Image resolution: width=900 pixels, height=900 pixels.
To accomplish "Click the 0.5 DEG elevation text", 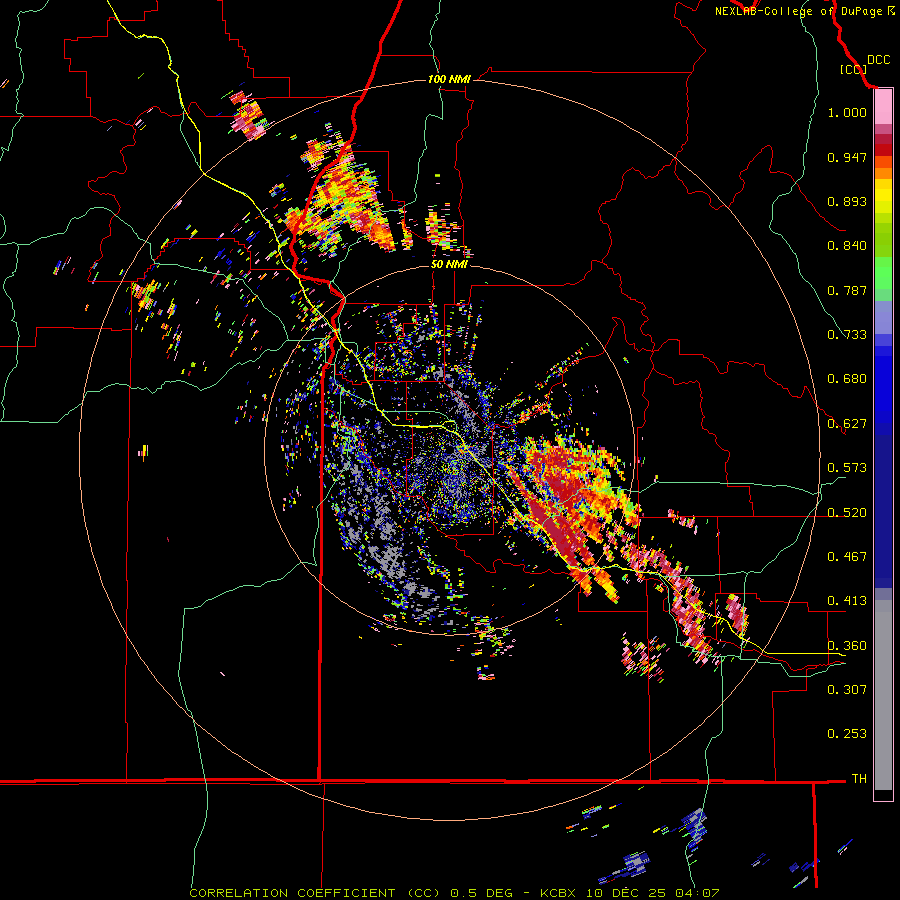I will (x=480, y=893).
